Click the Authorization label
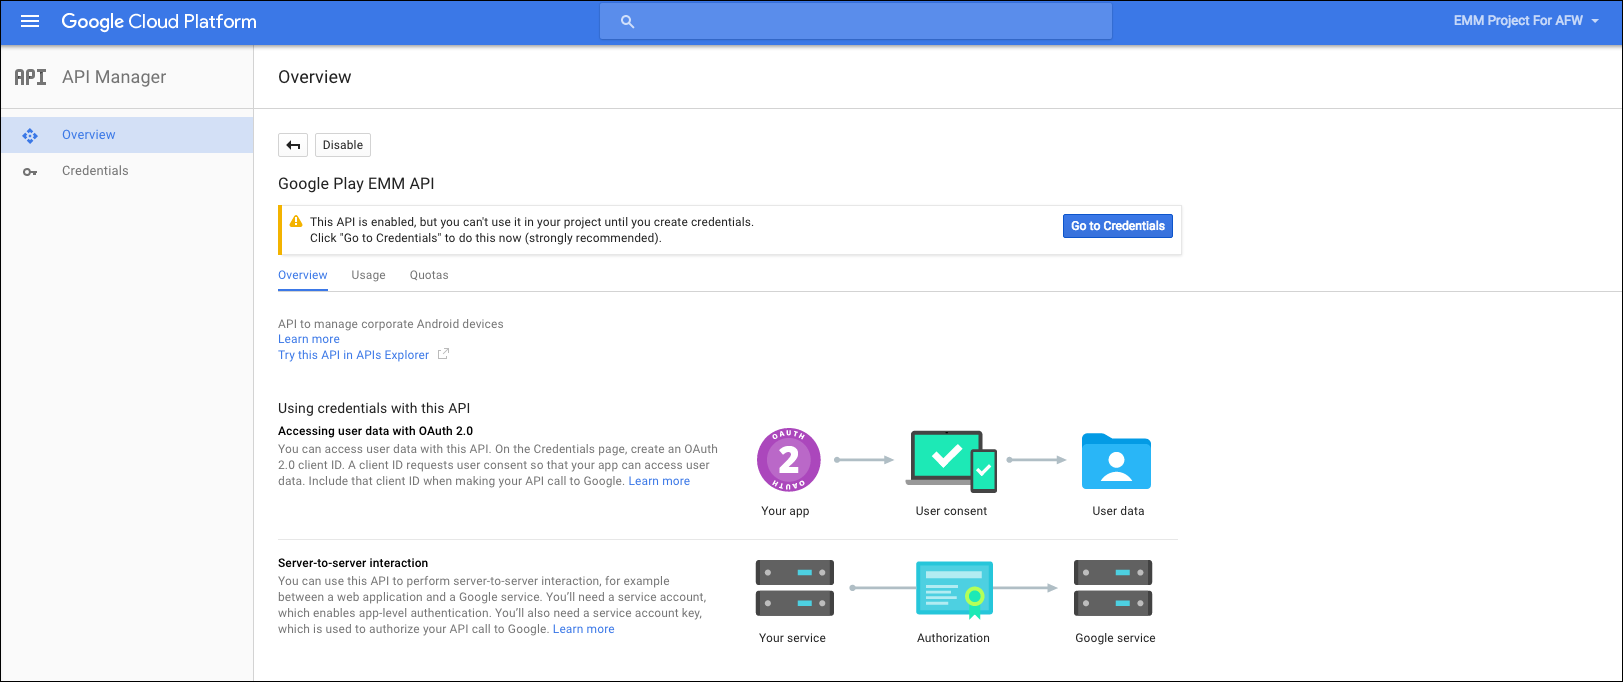 (x=953, y=638)
